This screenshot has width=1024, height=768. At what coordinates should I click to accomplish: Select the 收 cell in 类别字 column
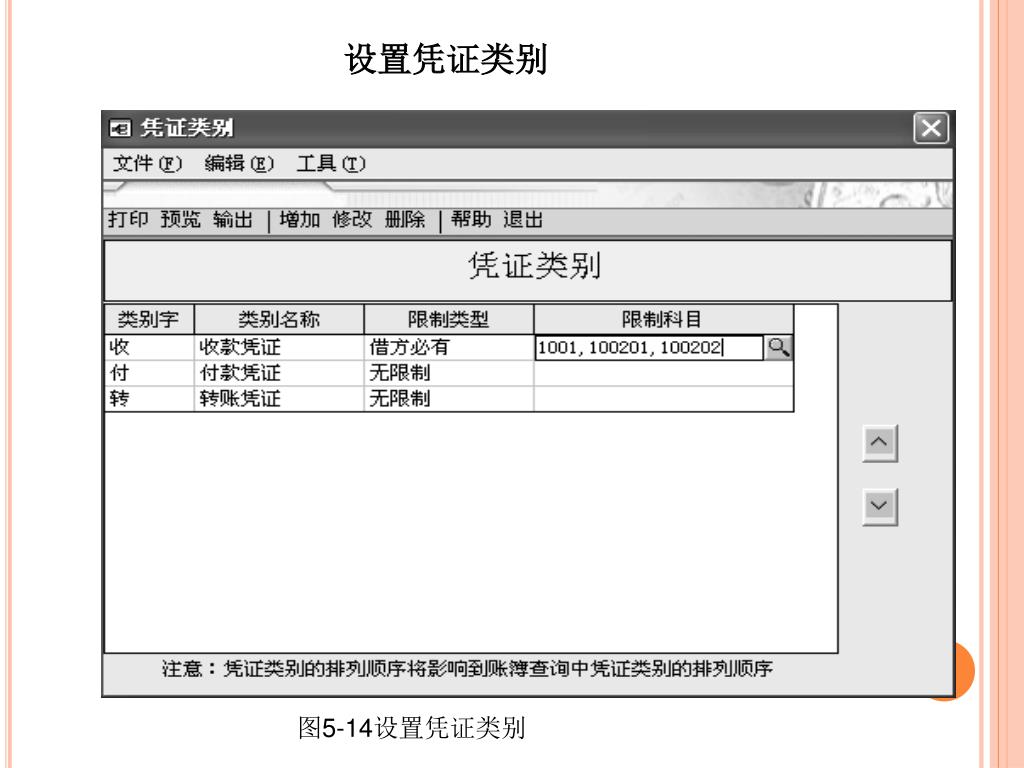[149, 347]
